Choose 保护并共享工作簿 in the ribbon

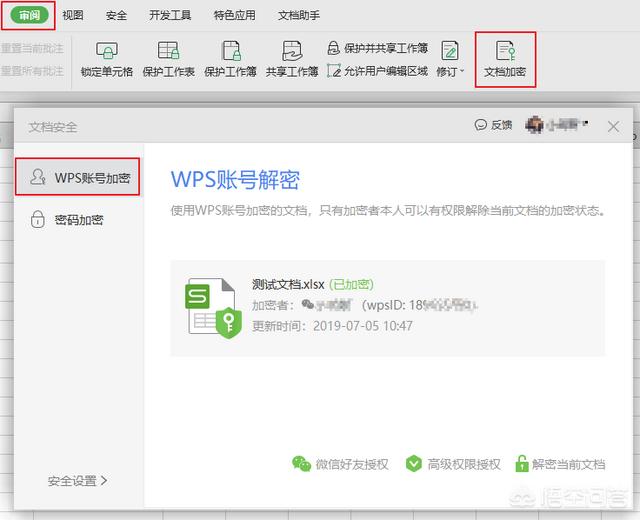click(378, 48)
